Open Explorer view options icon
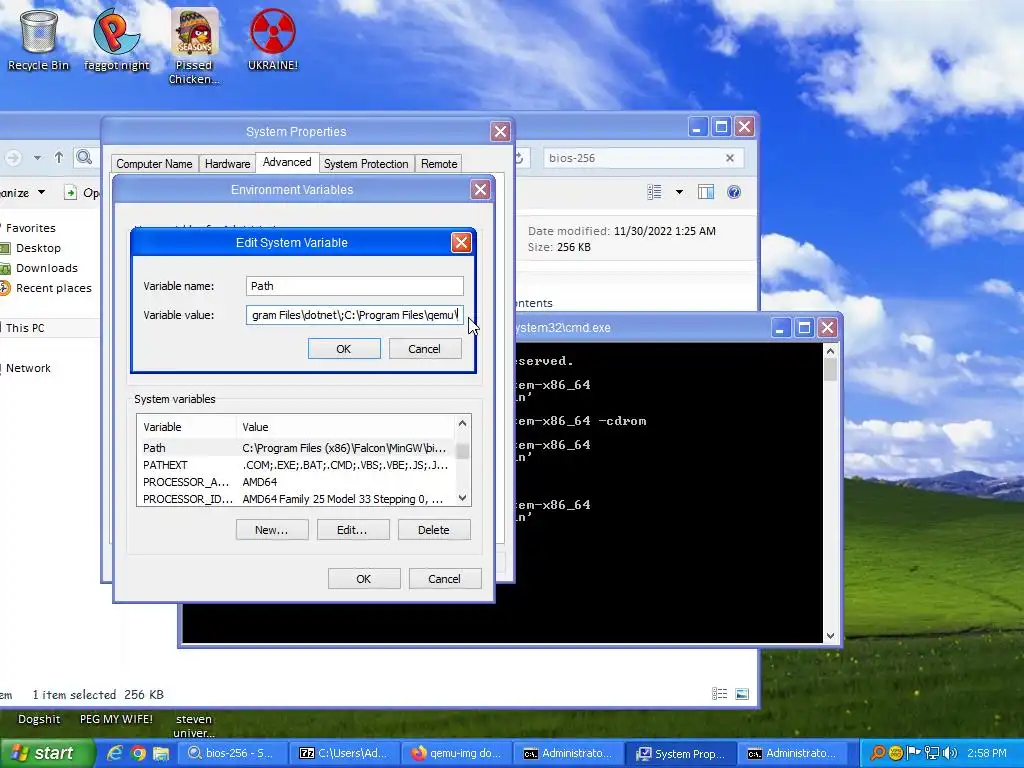The width and height of the screenshot is (1024, 768). (654, 192)
